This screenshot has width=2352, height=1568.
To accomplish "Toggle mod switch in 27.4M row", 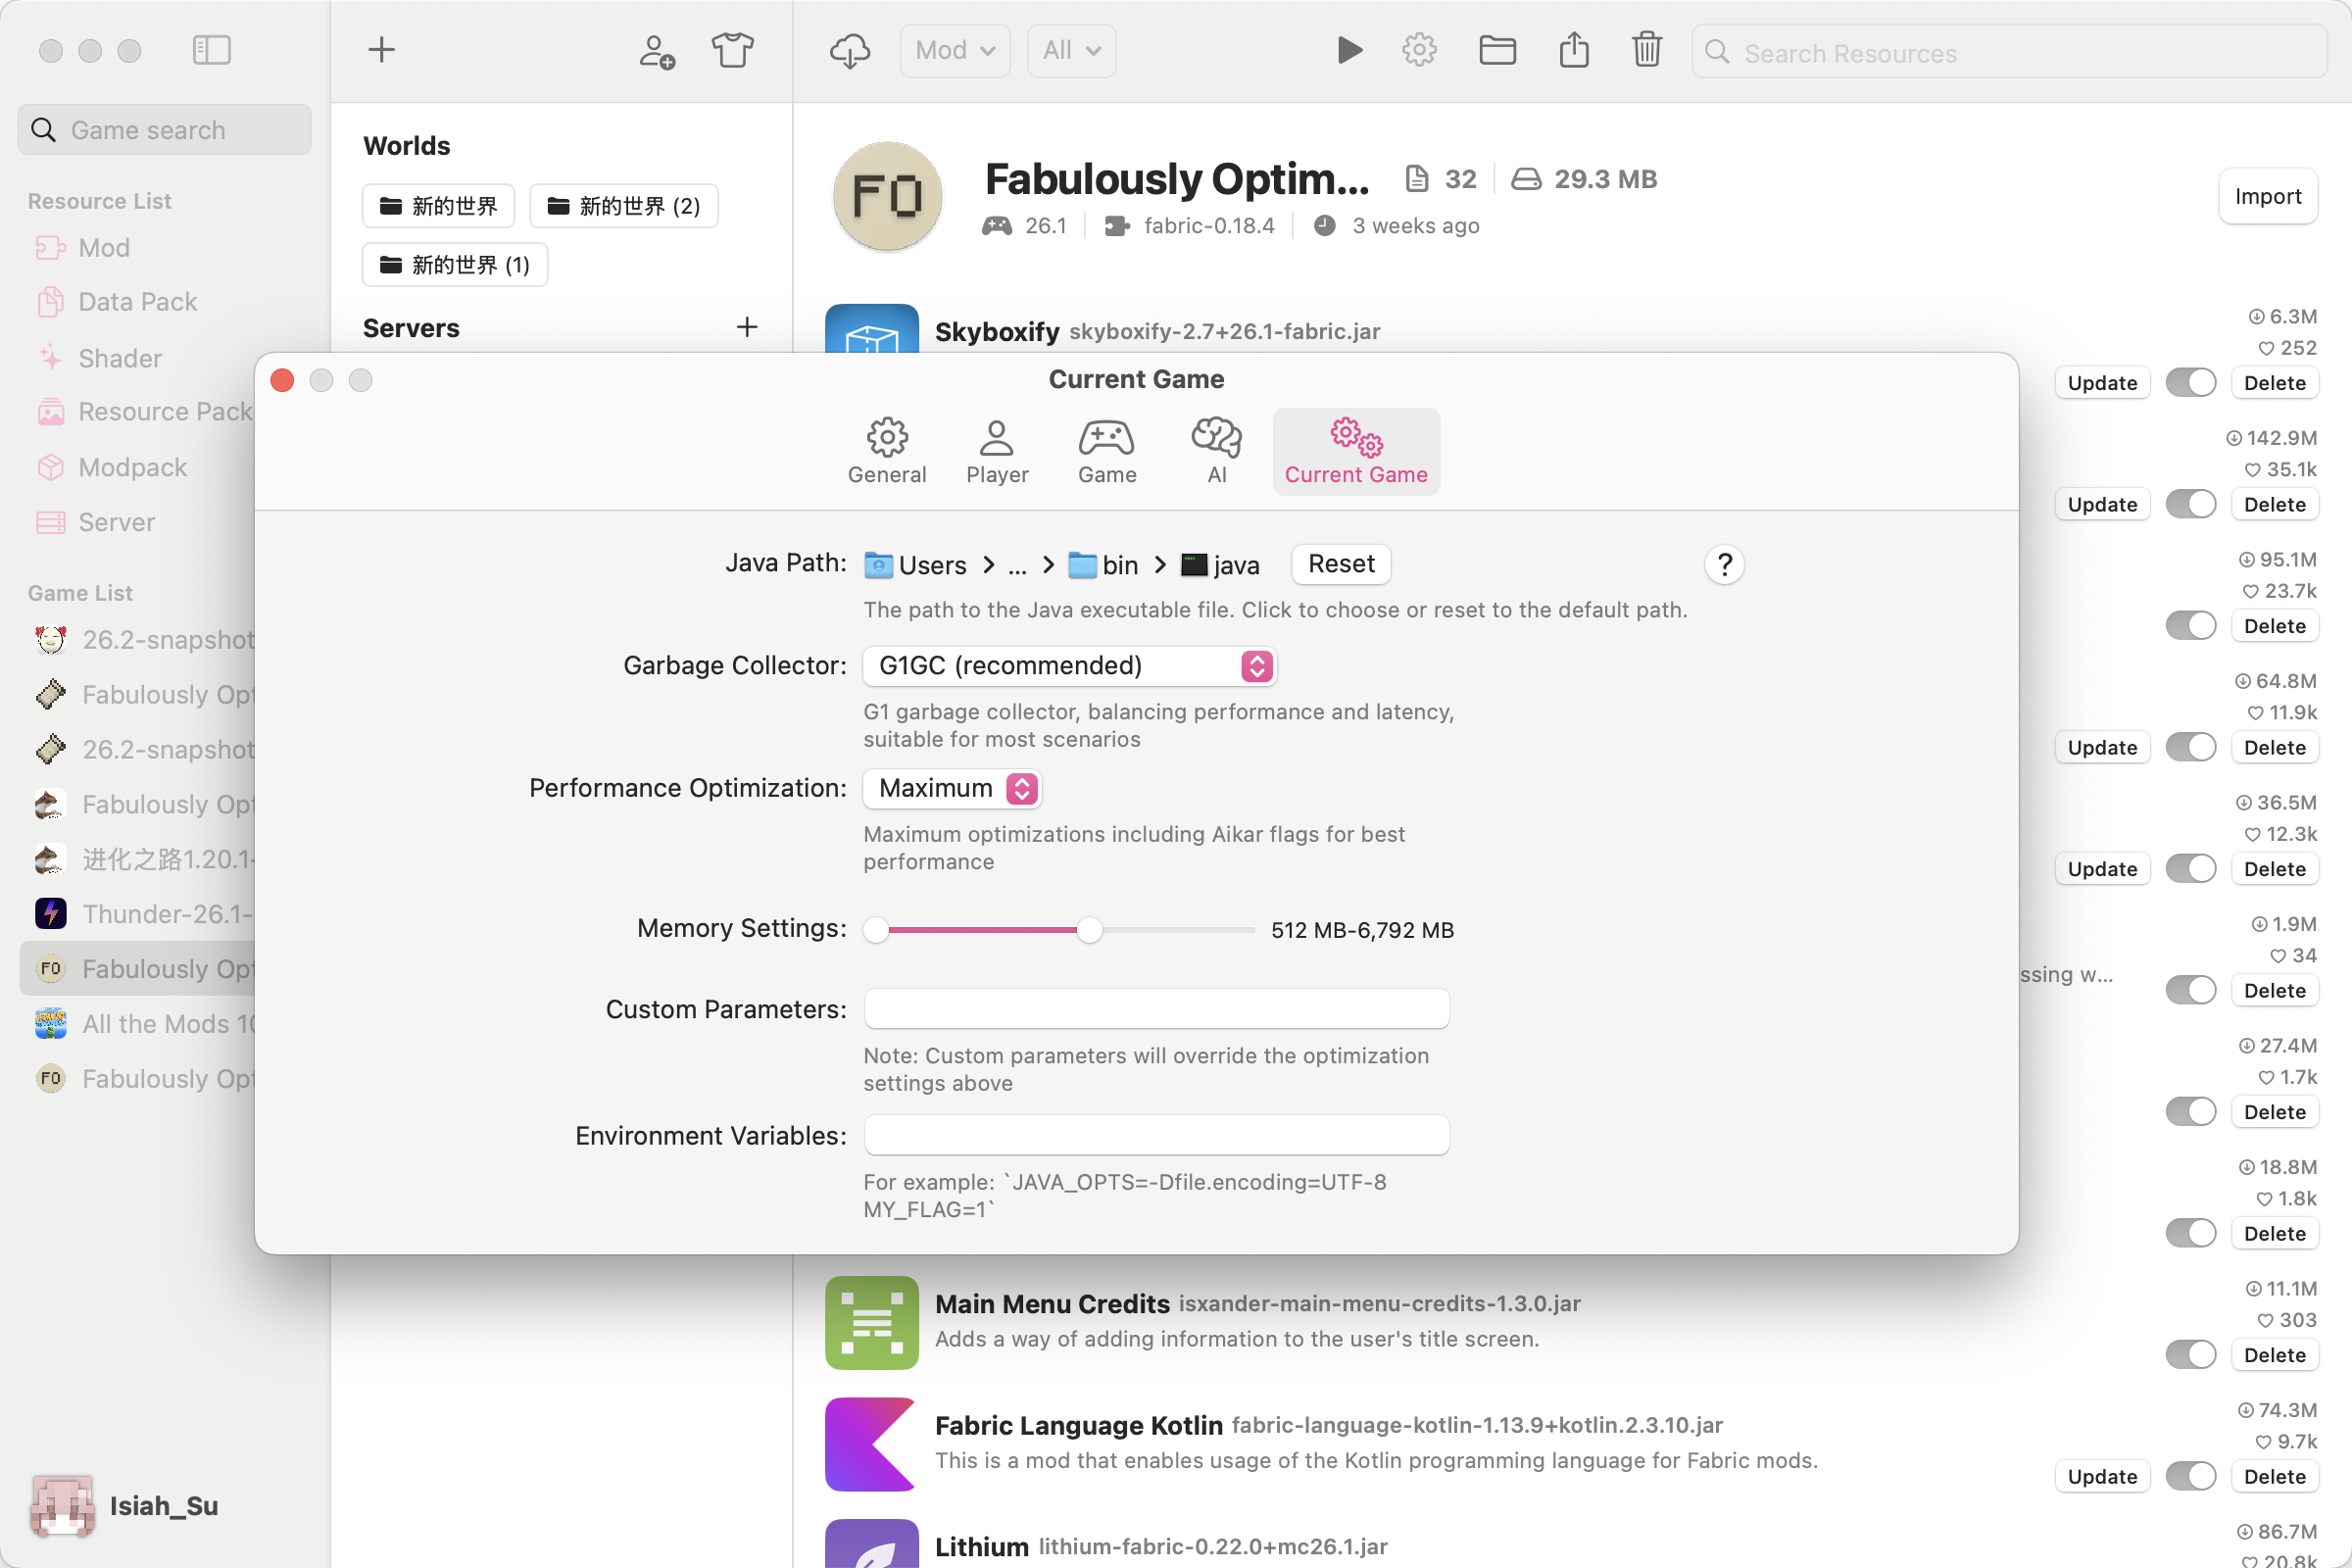I will tap(2190, 1112).
